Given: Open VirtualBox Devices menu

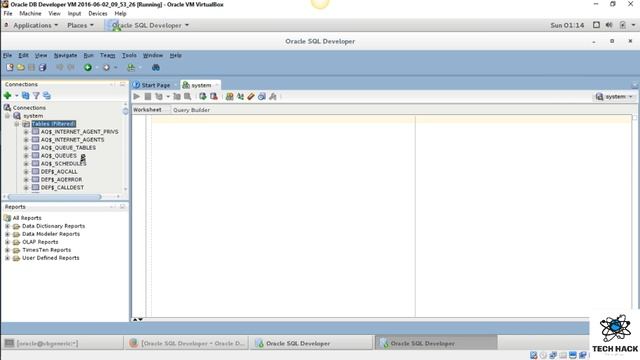Looking at the screenshot, I should point(98,13).
